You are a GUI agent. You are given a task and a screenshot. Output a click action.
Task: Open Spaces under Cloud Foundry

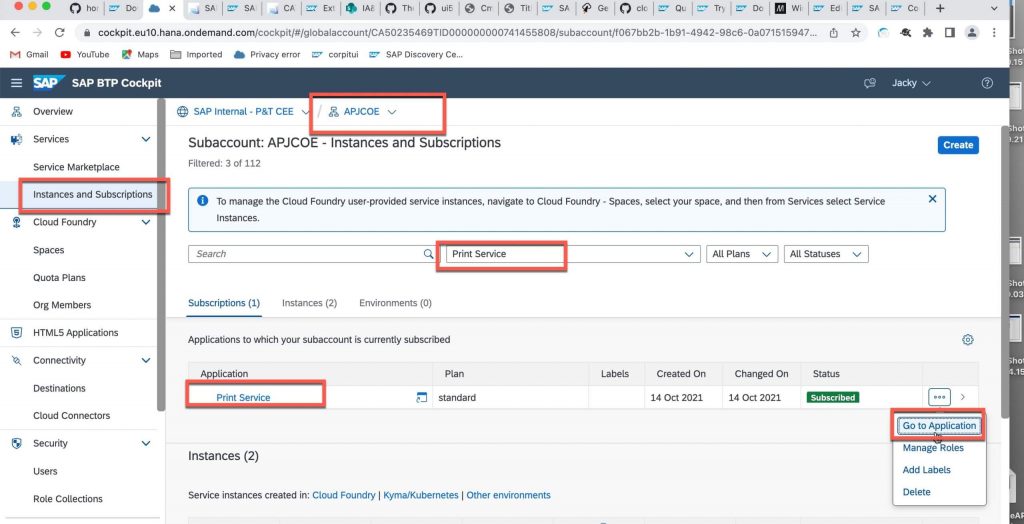point(49,250)
